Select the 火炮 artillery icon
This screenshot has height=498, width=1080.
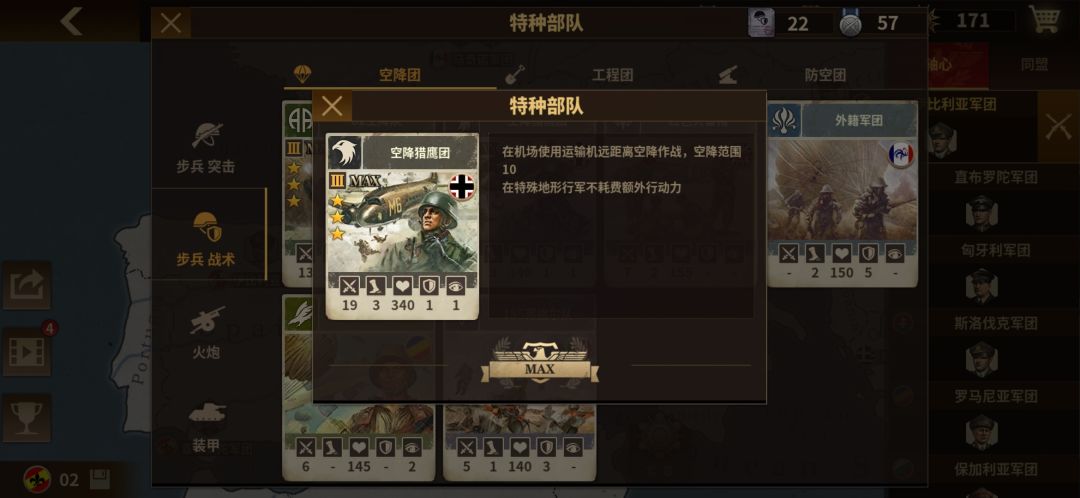click(x=207, y=321)
